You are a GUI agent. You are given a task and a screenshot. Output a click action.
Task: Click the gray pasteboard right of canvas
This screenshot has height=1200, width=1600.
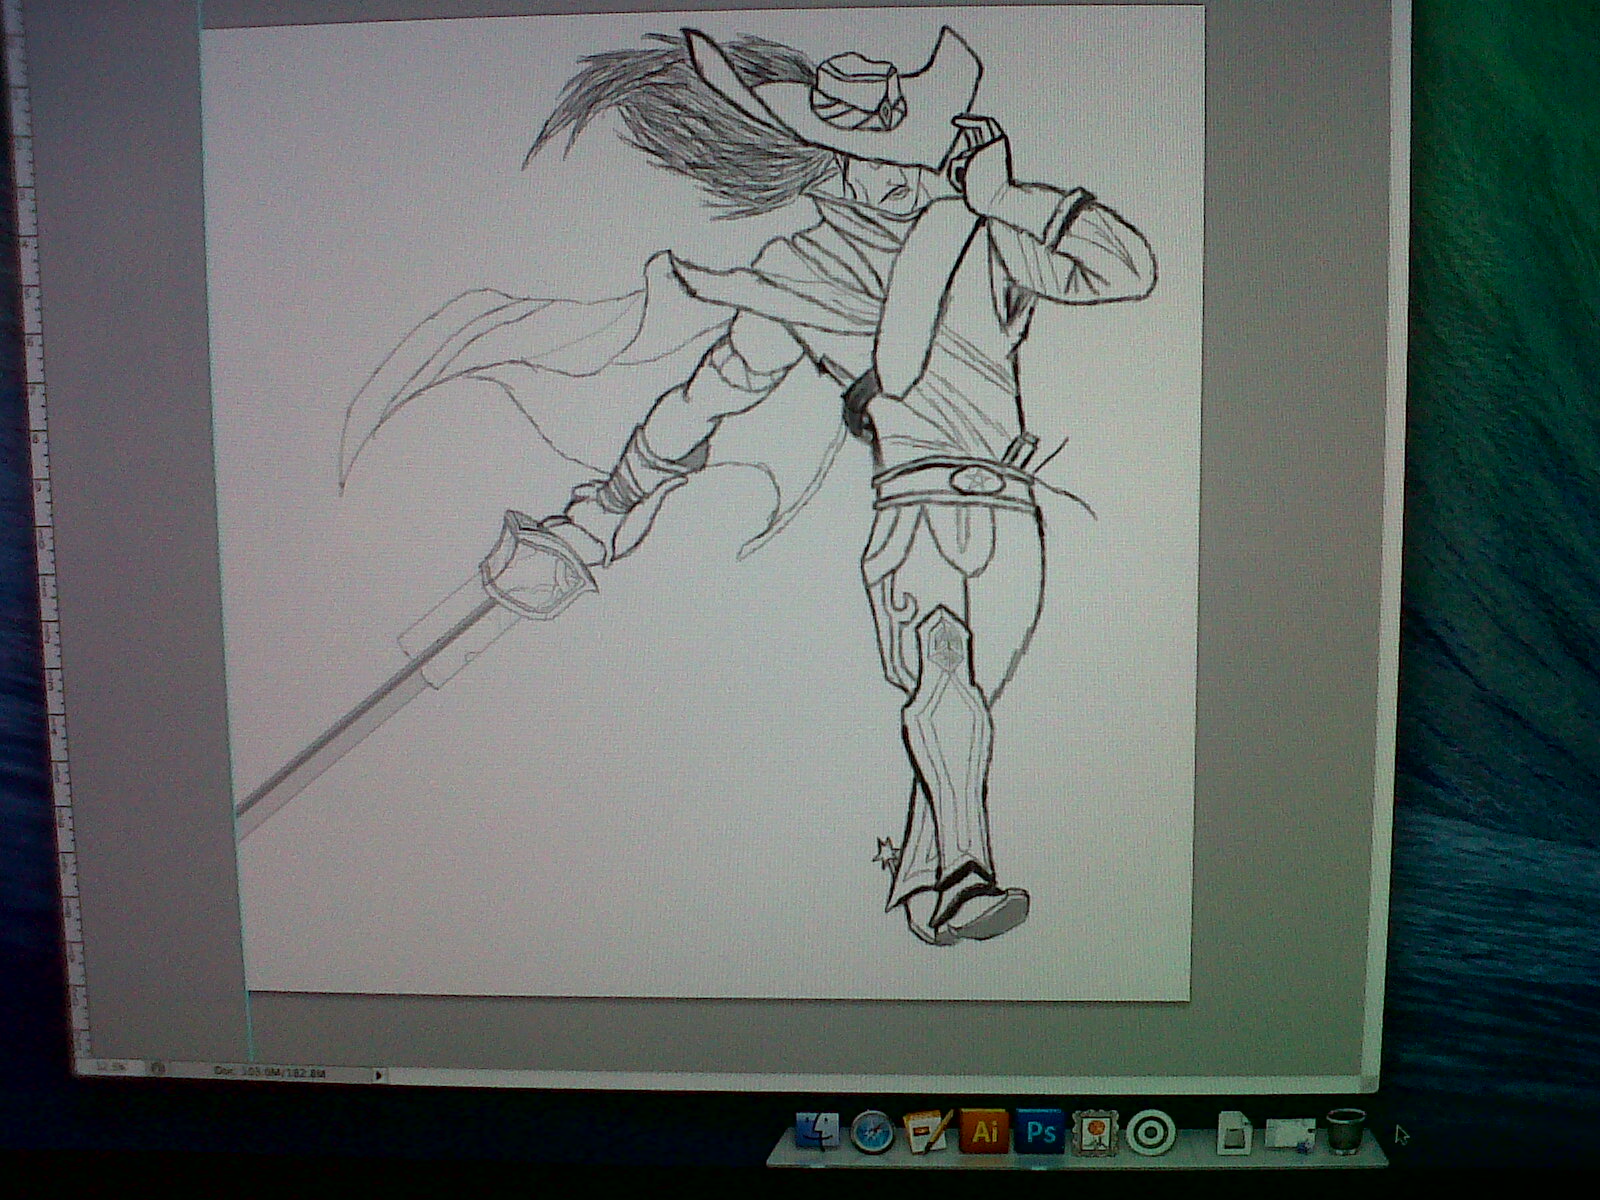pos(1290,500)
